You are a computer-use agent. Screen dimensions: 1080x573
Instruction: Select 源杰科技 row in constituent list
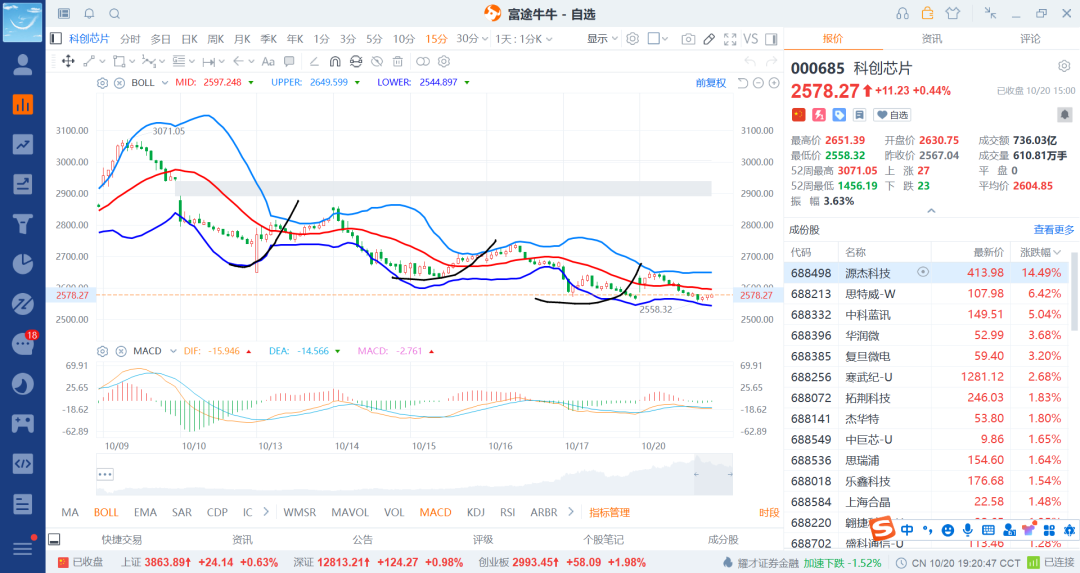click(x=866, y=272)
